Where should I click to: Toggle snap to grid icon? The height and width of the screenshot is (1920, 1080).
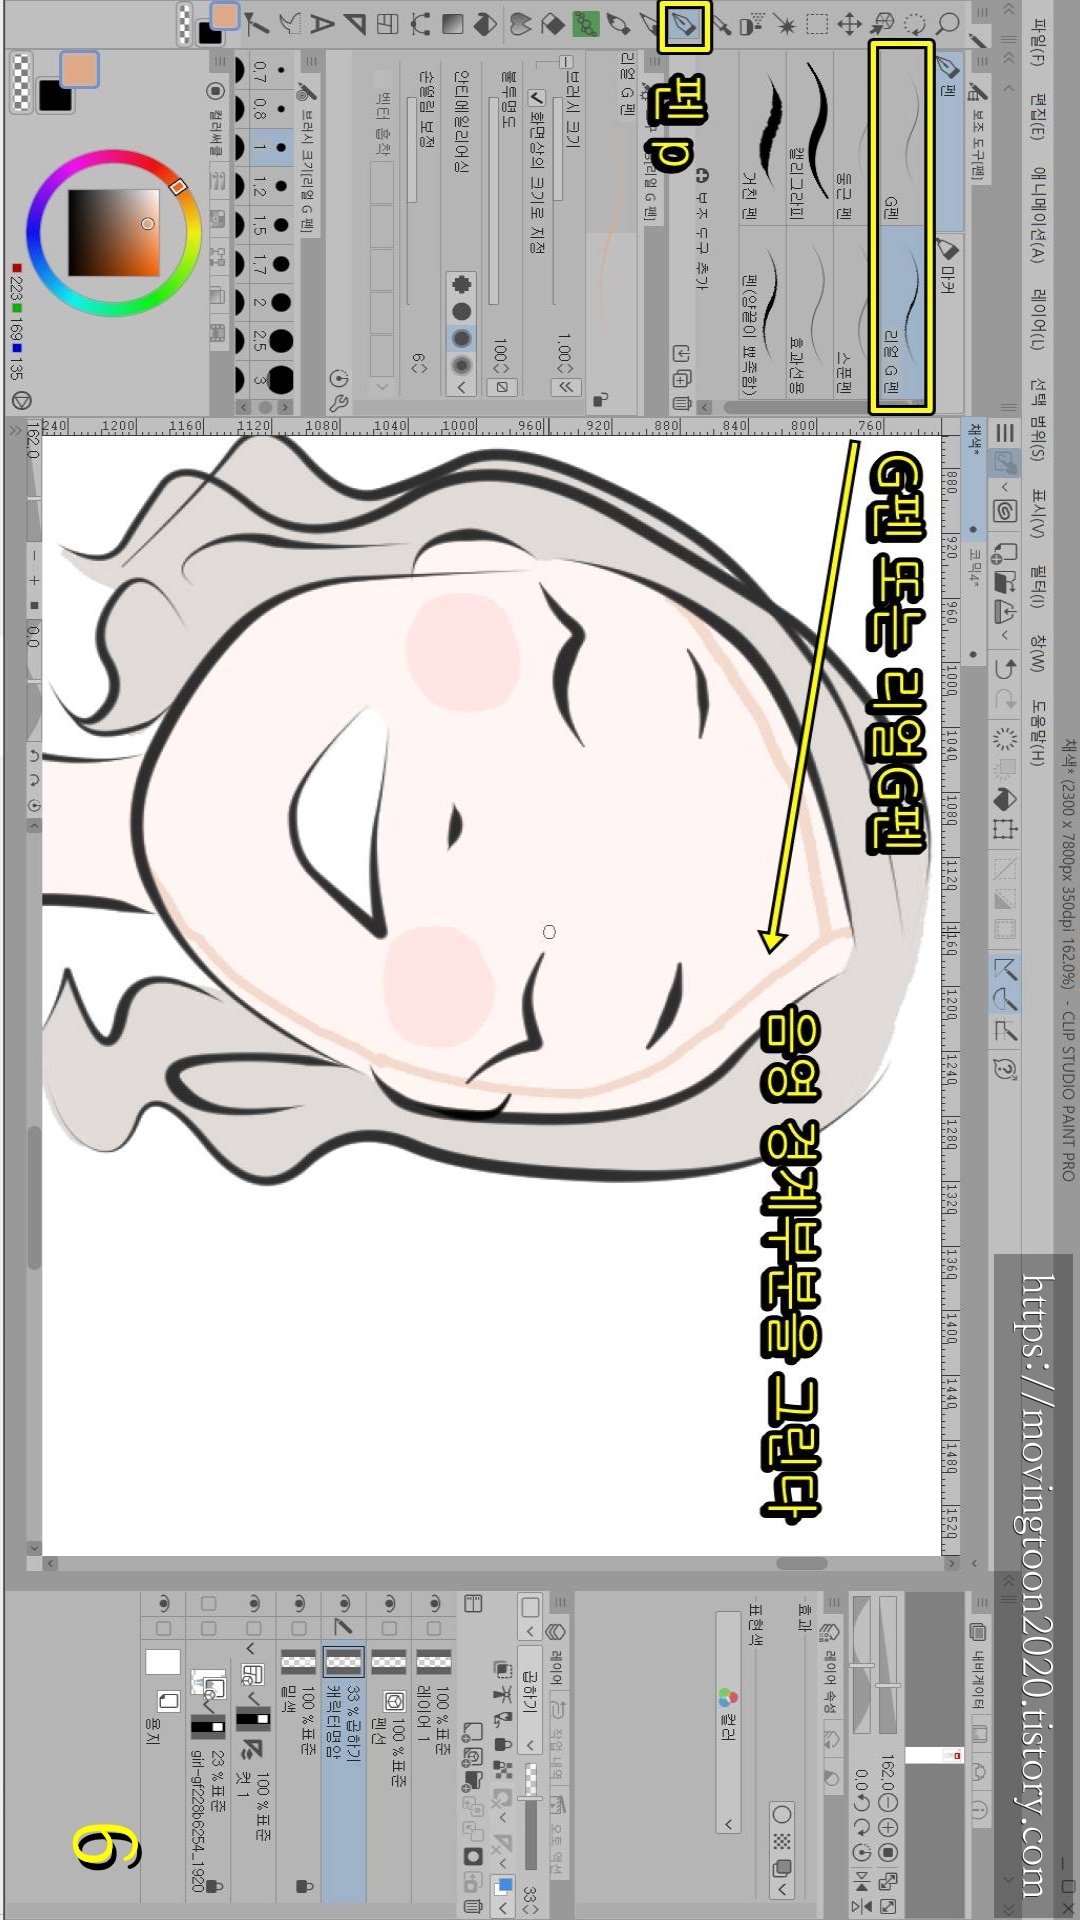[x=1005, y=1030]
